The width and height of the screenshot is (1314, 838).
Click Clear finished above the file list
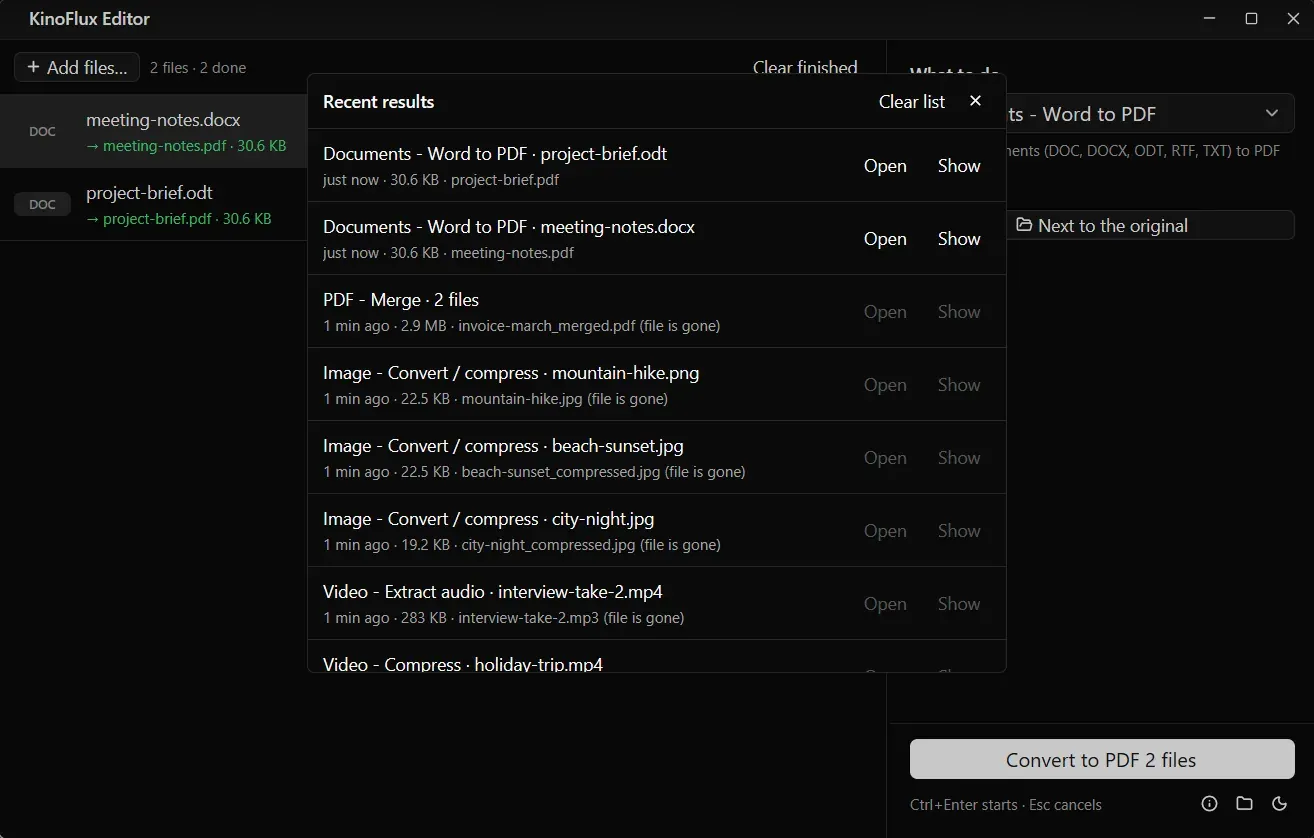point(805,67)
